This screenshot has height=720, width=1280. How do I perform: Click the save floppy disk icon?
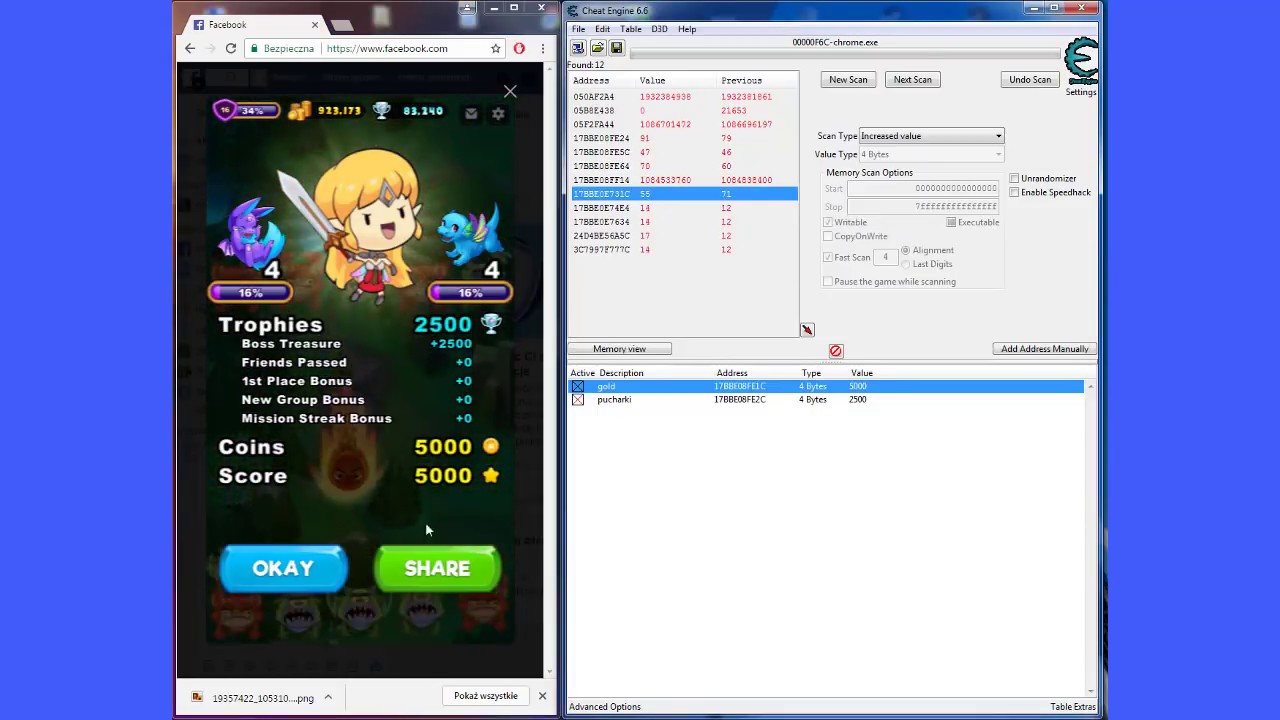point(616,48)
